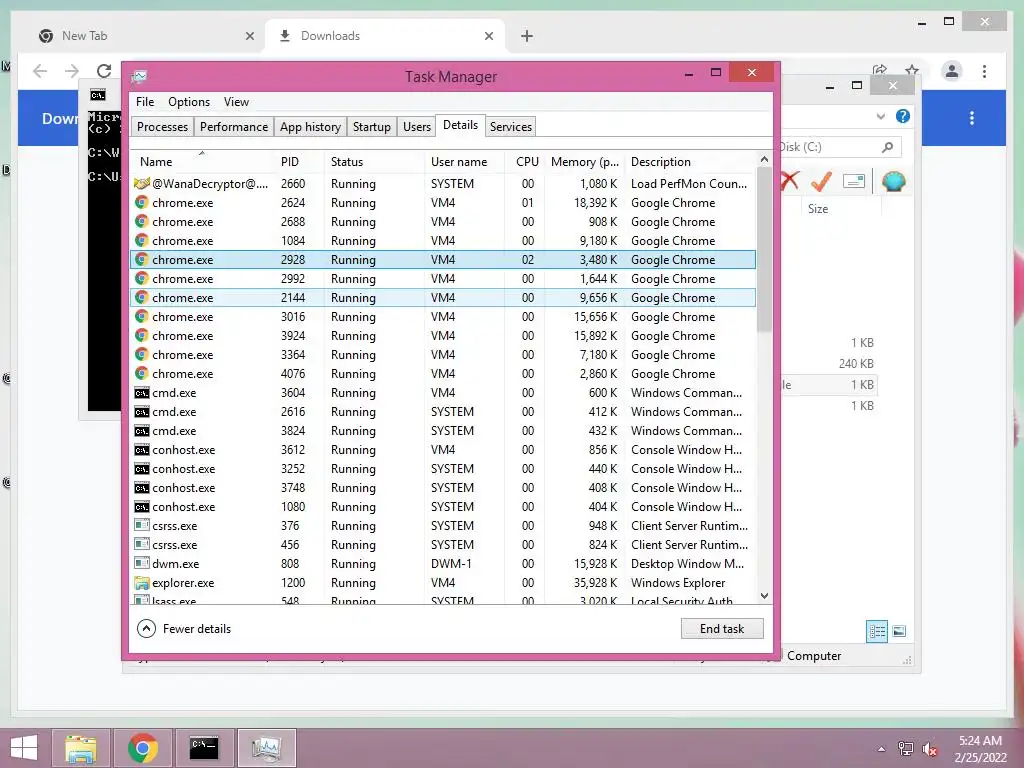Click the muted volume tray icon
Image resolution: width=1024 pixels, height=768 pixels.
coord(930,749)
